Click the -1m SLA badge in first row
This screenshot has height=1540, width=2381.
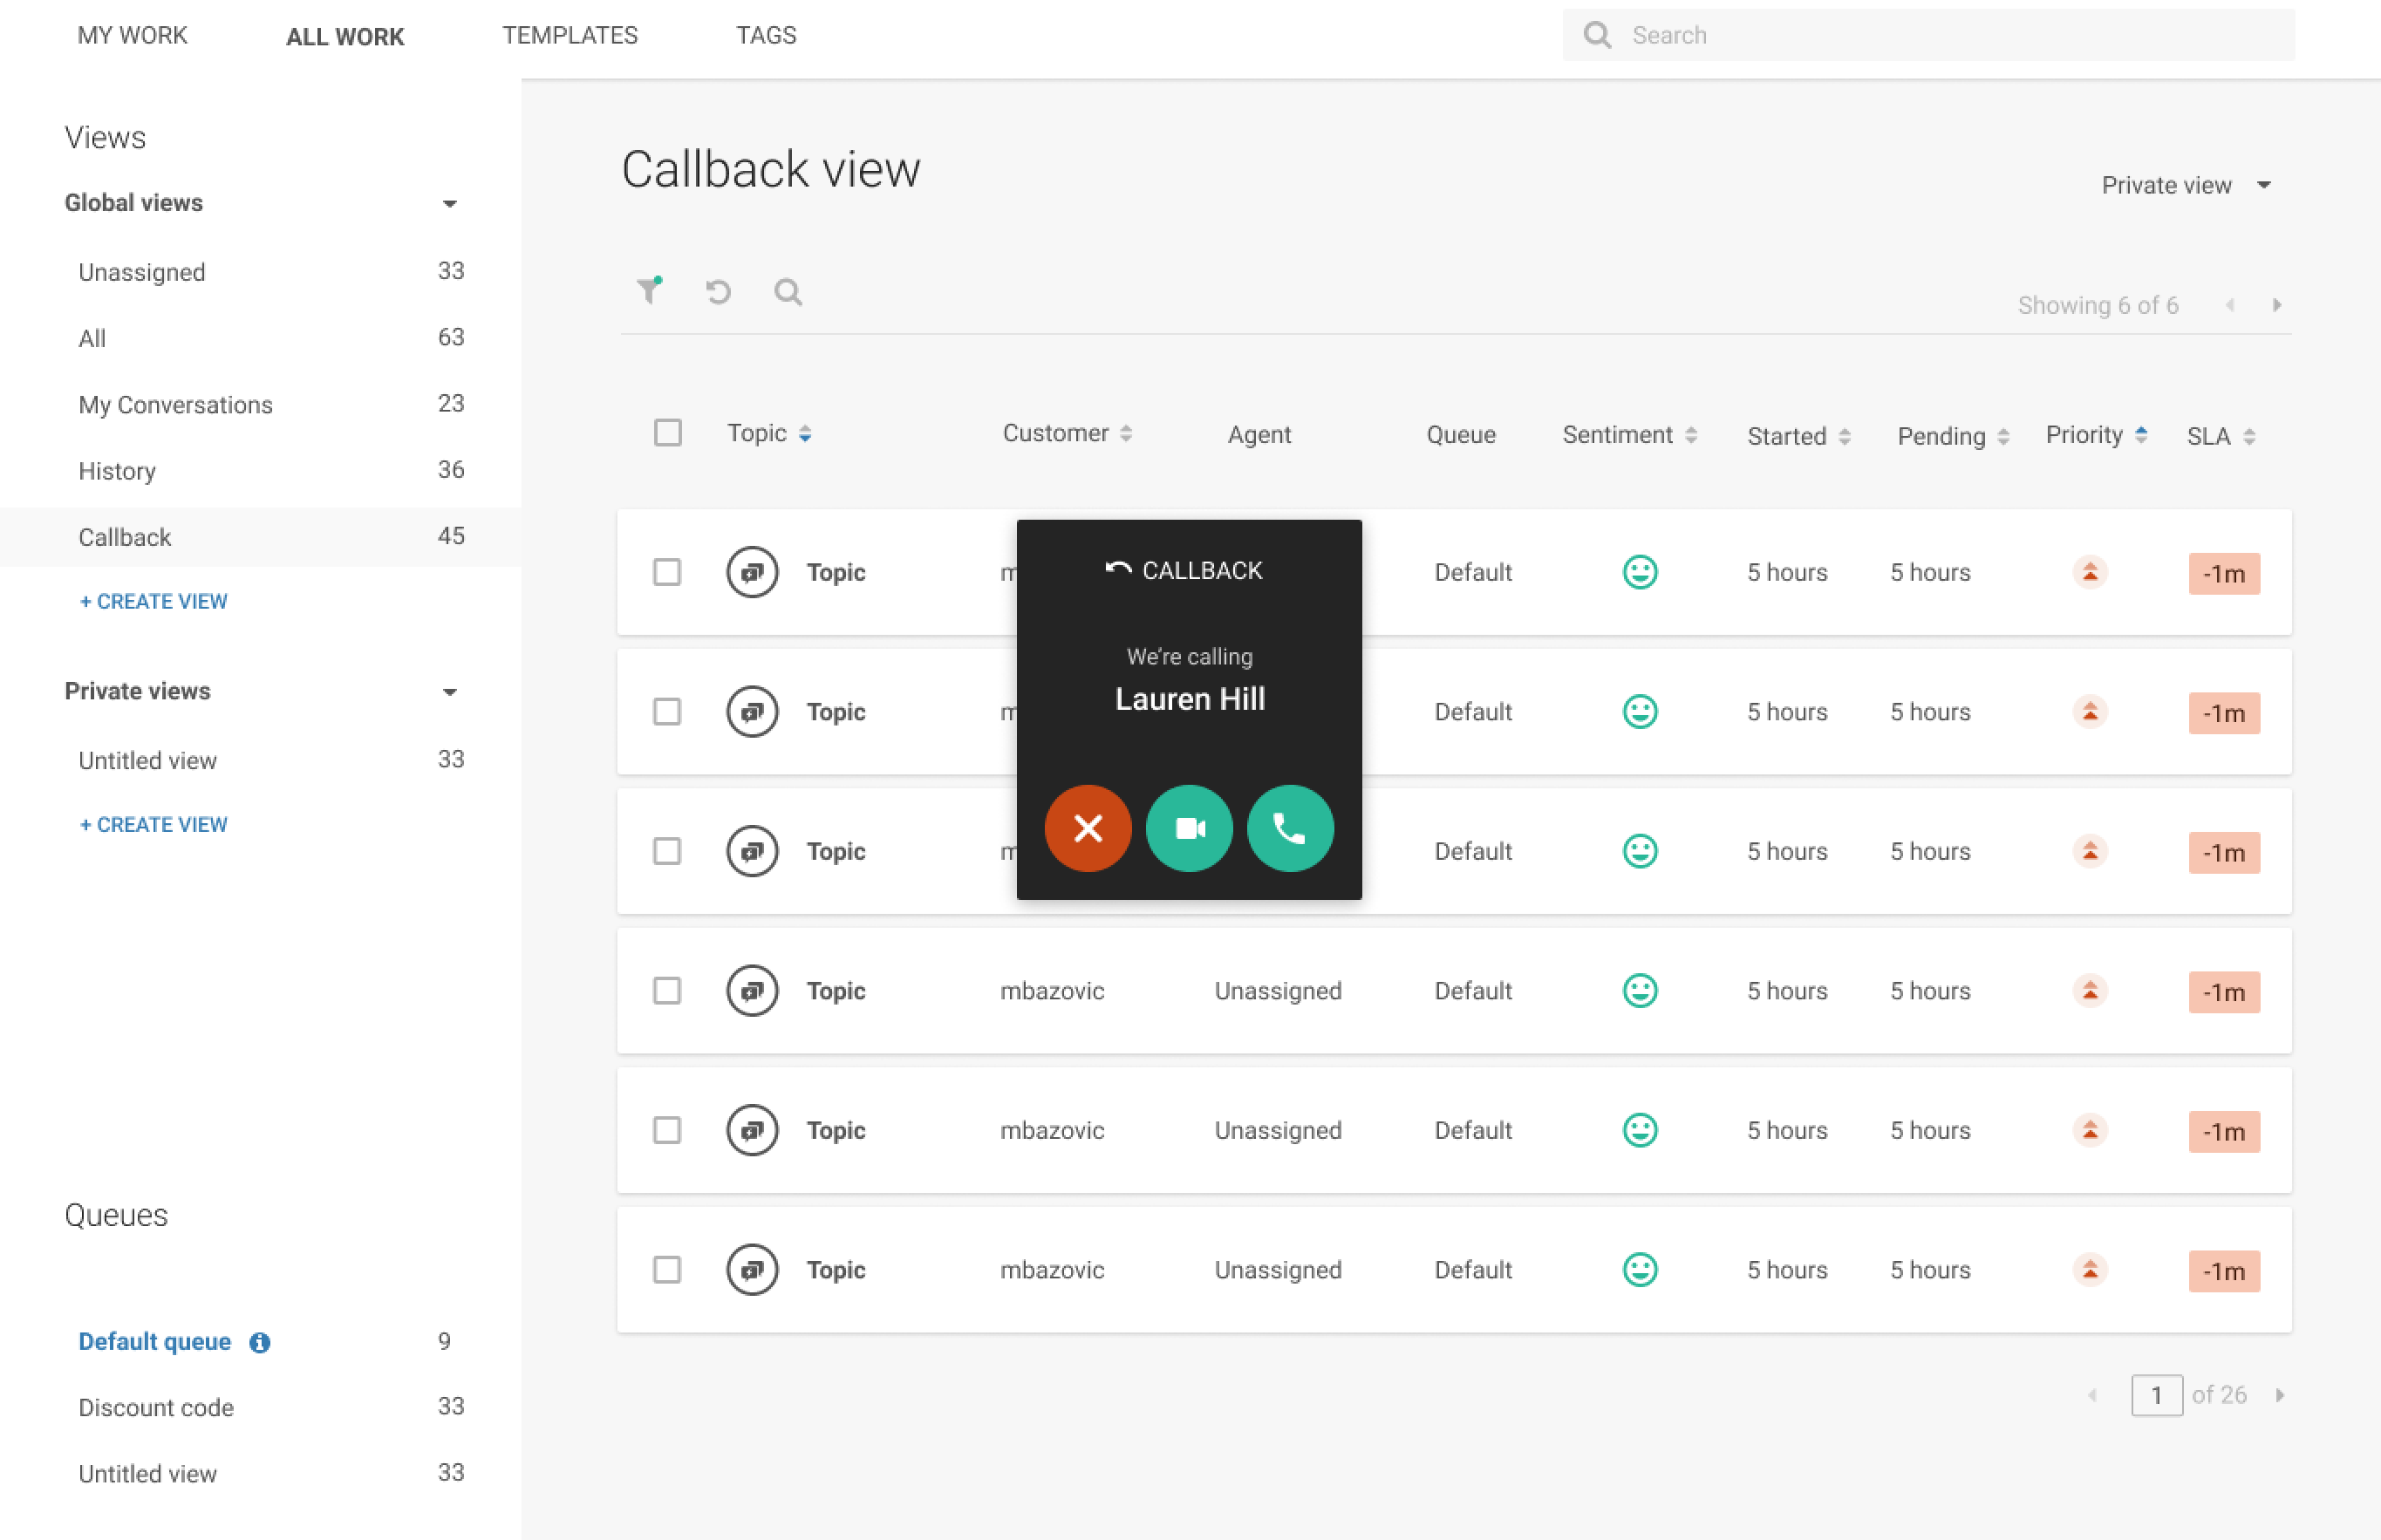(x=2223, y=574)
